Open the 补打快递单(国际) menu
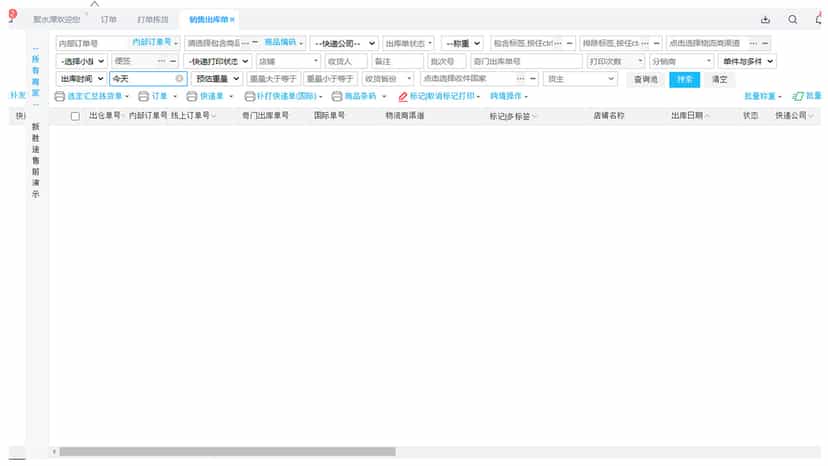This screenshot has height=466, width=828. tap(289, 96)
